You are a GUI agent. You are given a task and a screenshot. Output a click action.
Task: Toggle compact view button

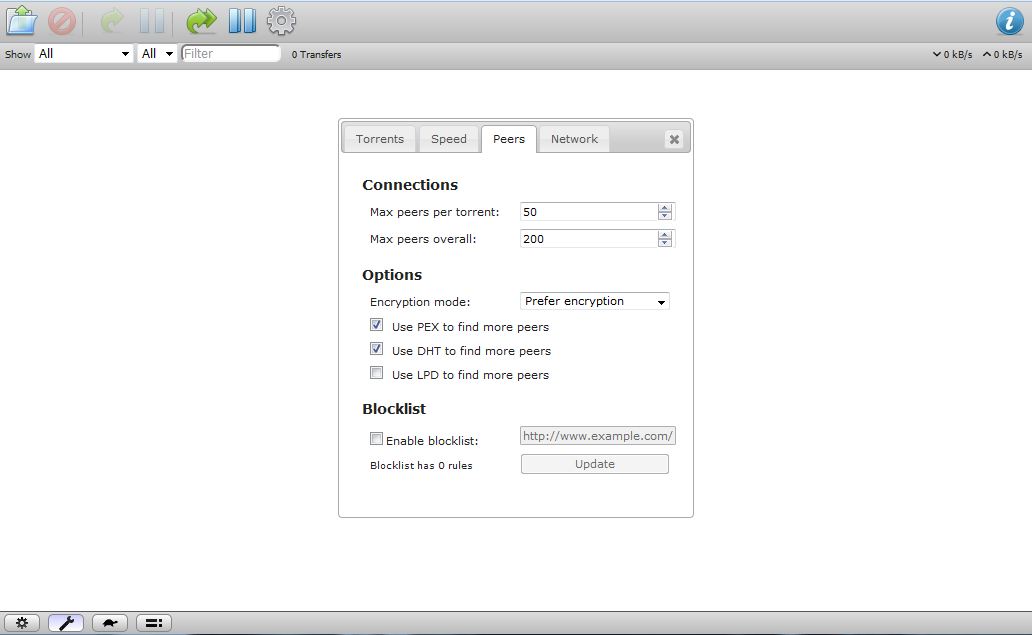click(x=154, y=622)
